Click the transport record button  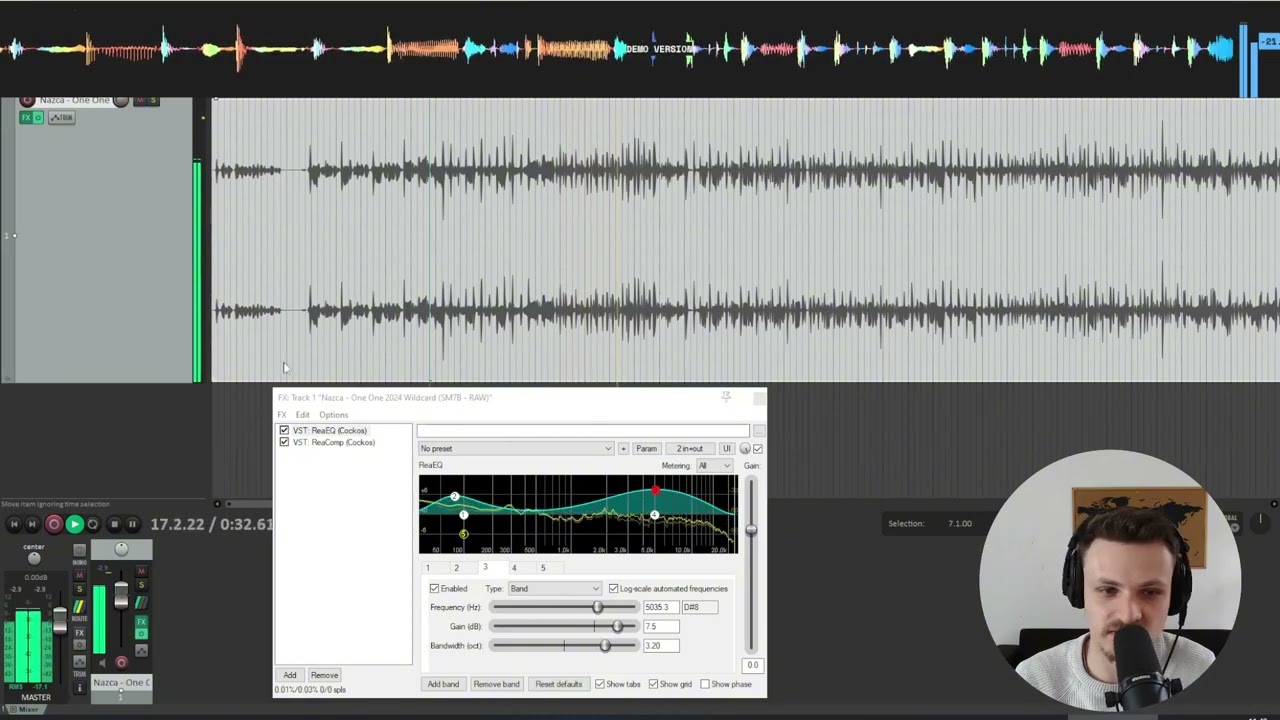(54, 524)
